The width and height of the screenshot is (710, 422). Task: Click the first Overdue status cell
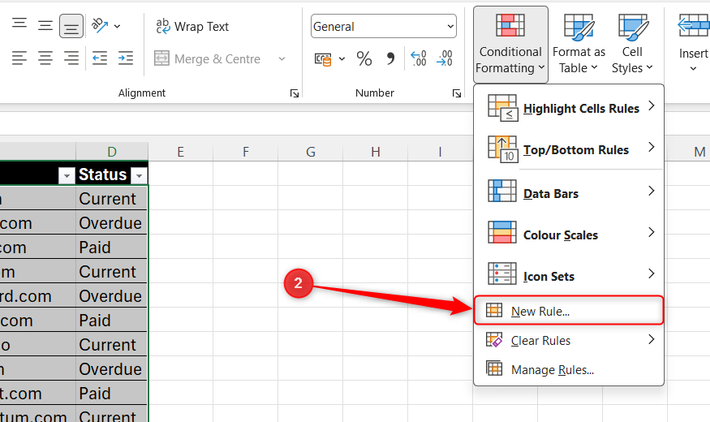111,223
